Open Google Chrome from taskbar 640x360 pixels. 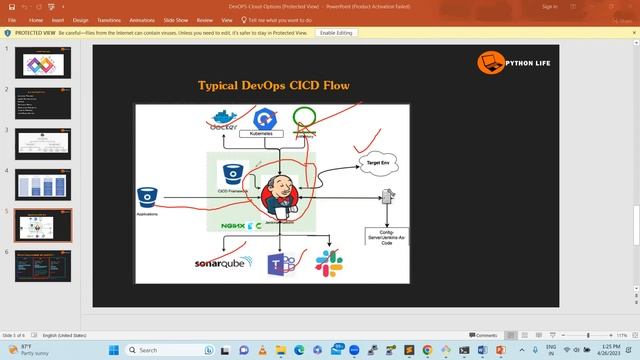pos(427,350)
